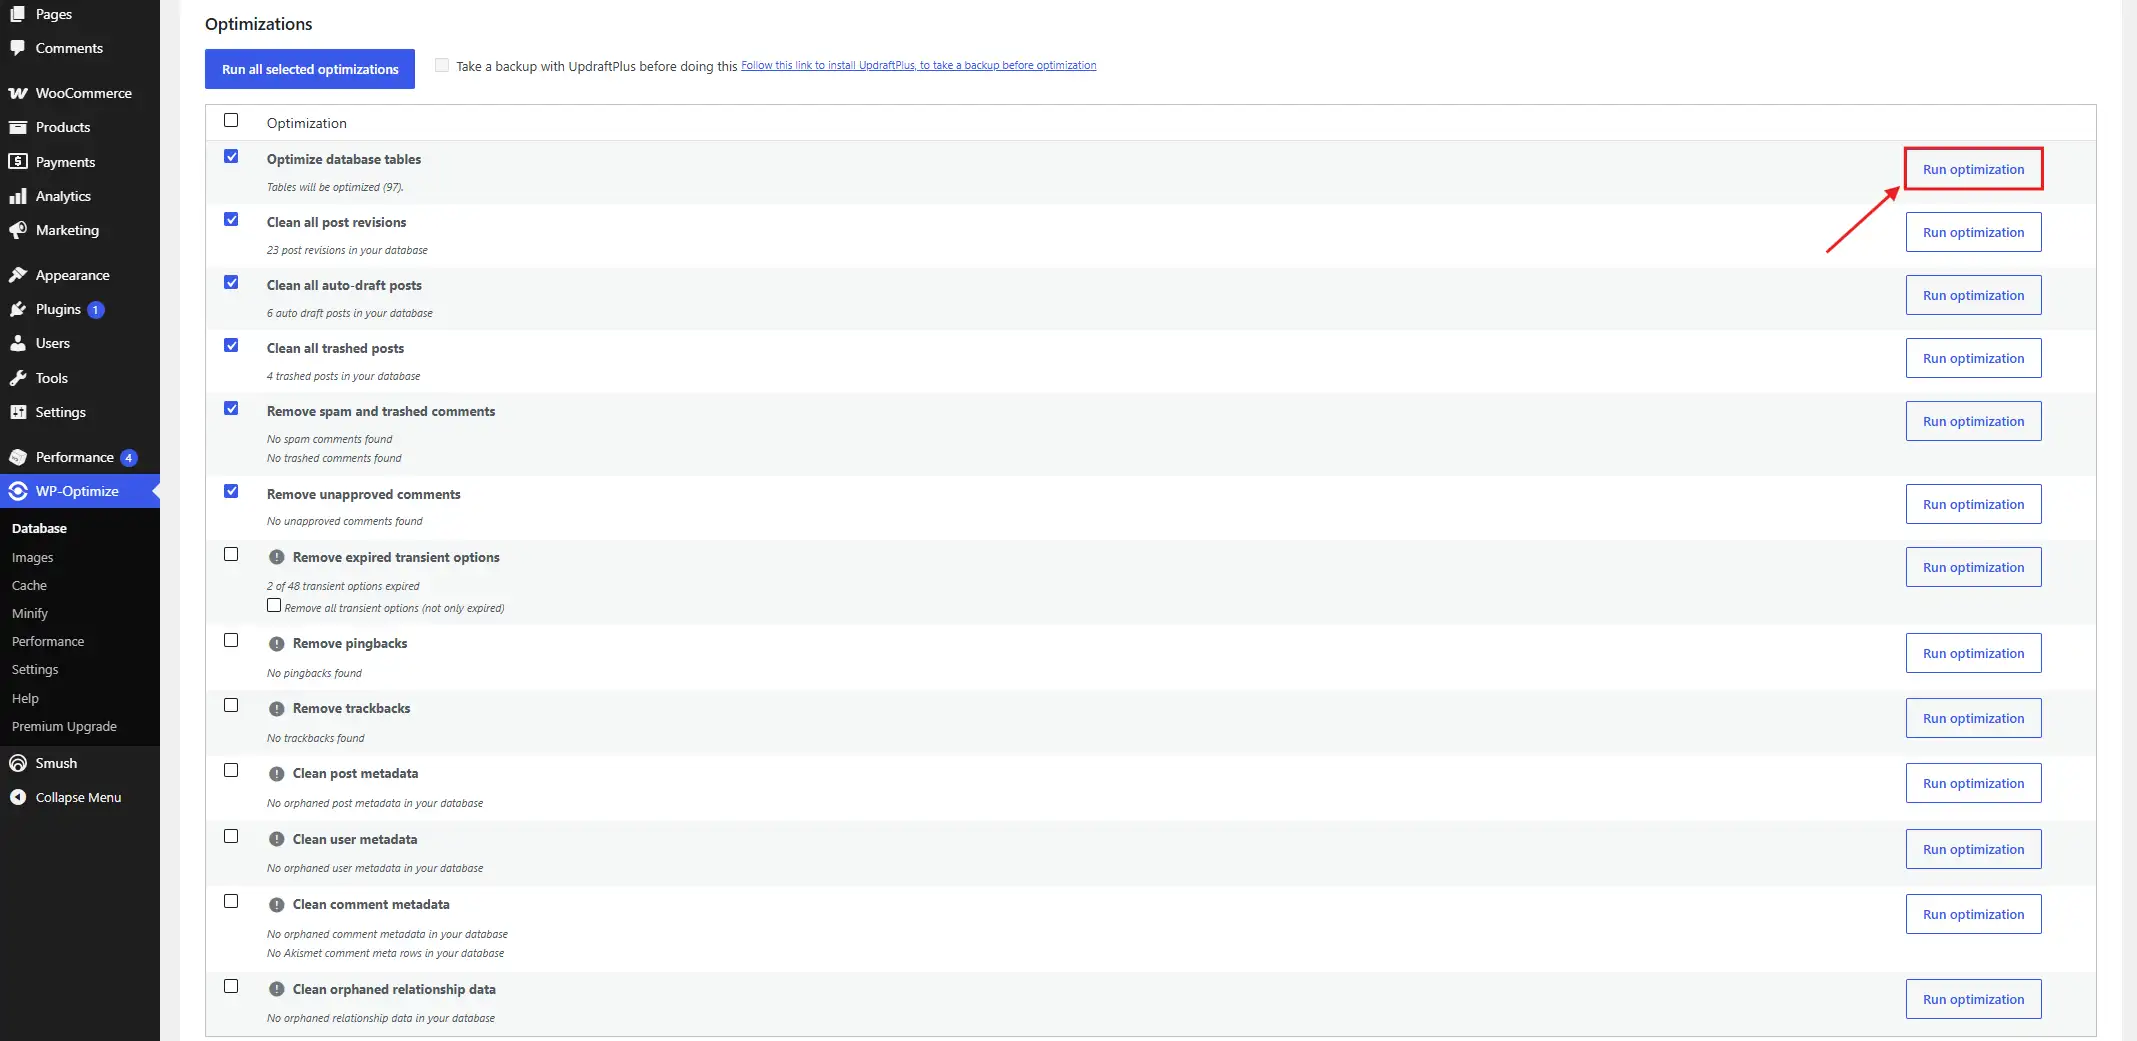Open Settings under the WP-Optimize submenu
The image size is (2137, 1041).
click(35, 669)
